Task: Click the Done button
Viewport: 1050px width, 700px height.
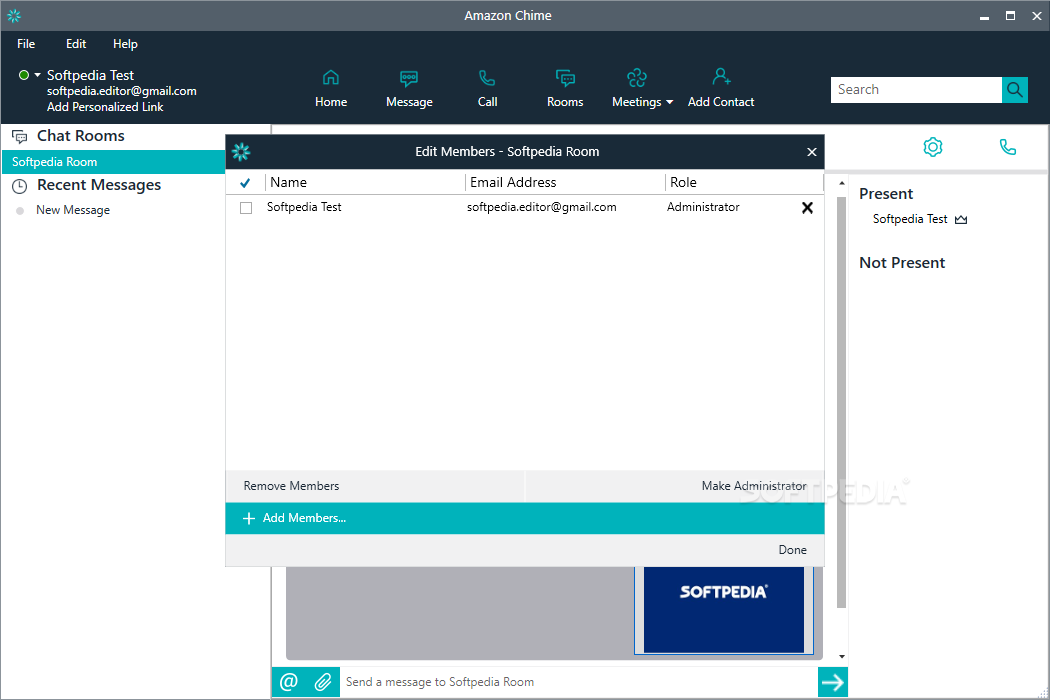Action: 792,550
